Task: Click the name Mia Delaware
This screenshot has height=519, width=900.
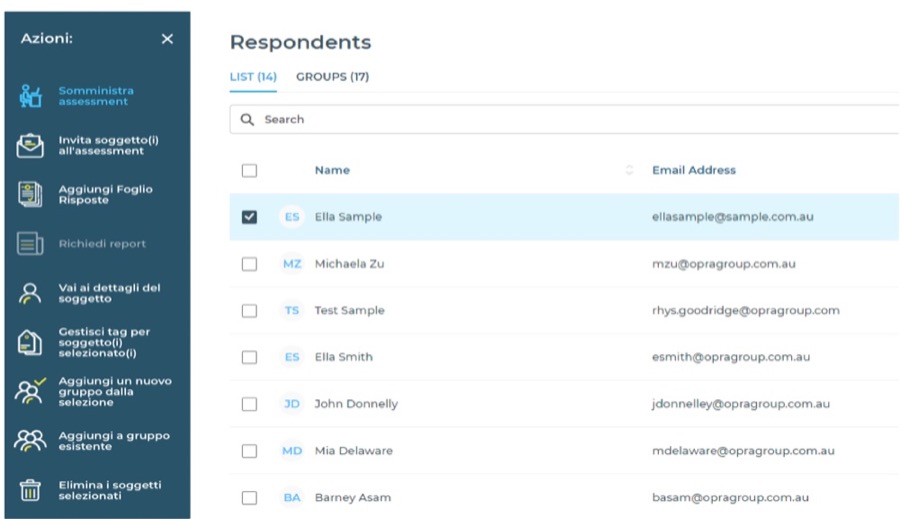Action: click(354, 451)
